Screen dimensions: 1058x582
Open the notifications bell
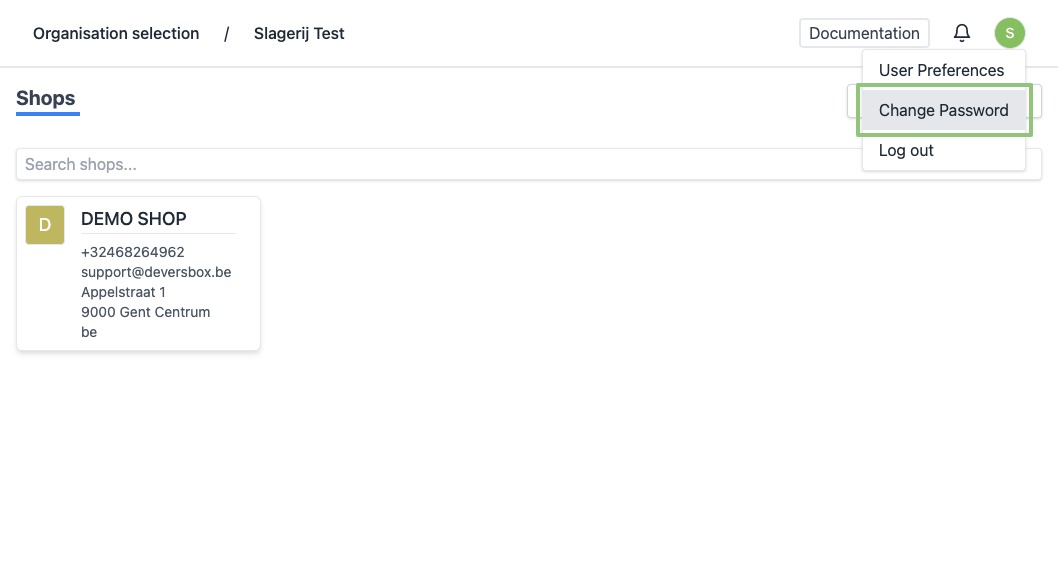(962, 33)
